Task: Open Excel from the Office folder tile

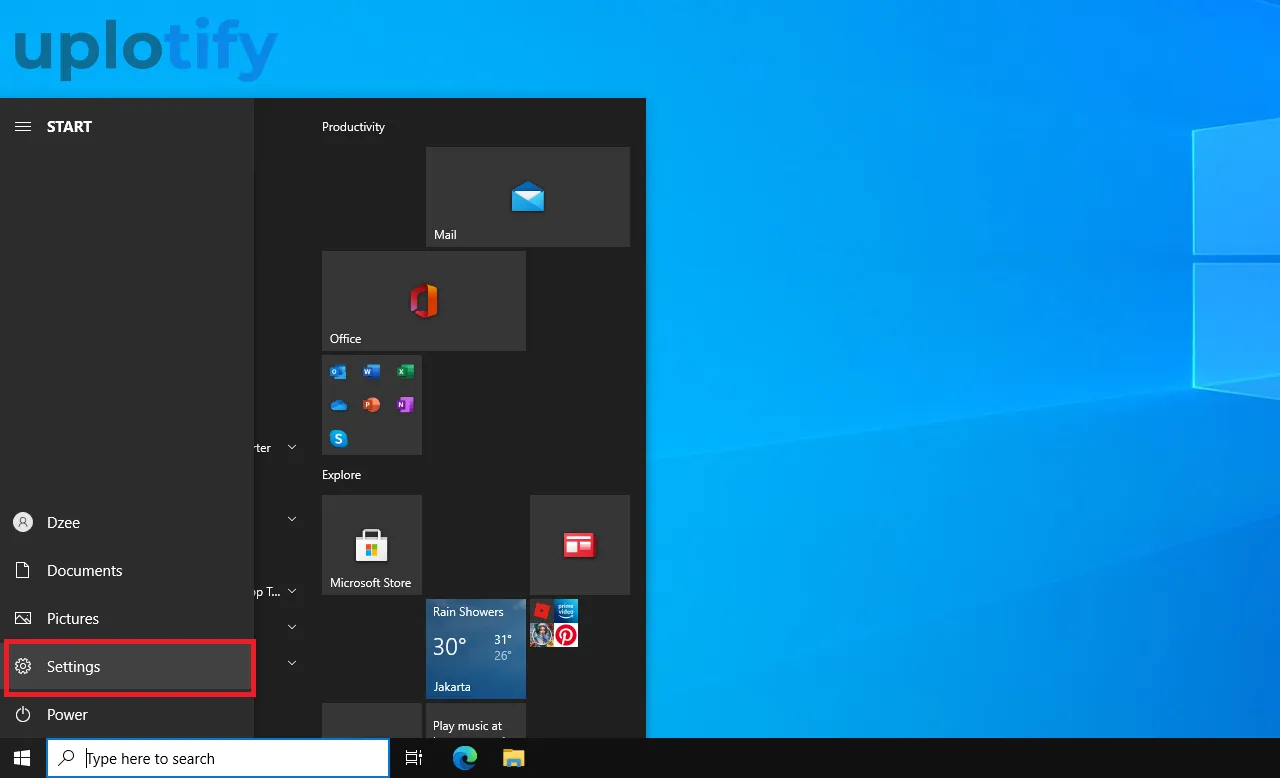Action: 405,372
